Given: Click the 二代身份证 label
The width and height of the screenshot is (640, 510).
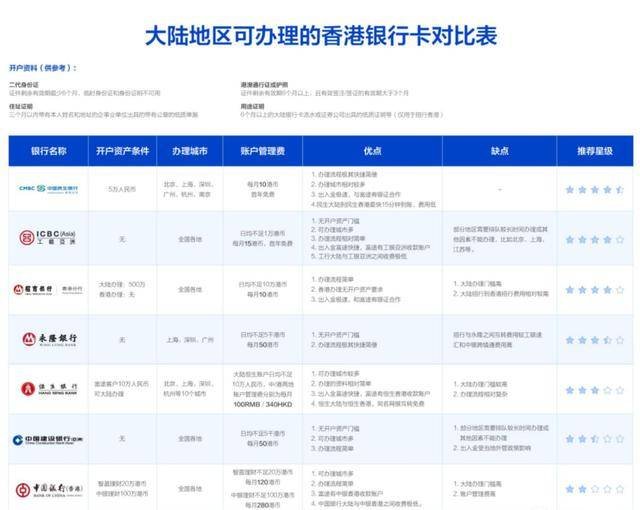Looking at the screenshot, I should pos(24,84).
